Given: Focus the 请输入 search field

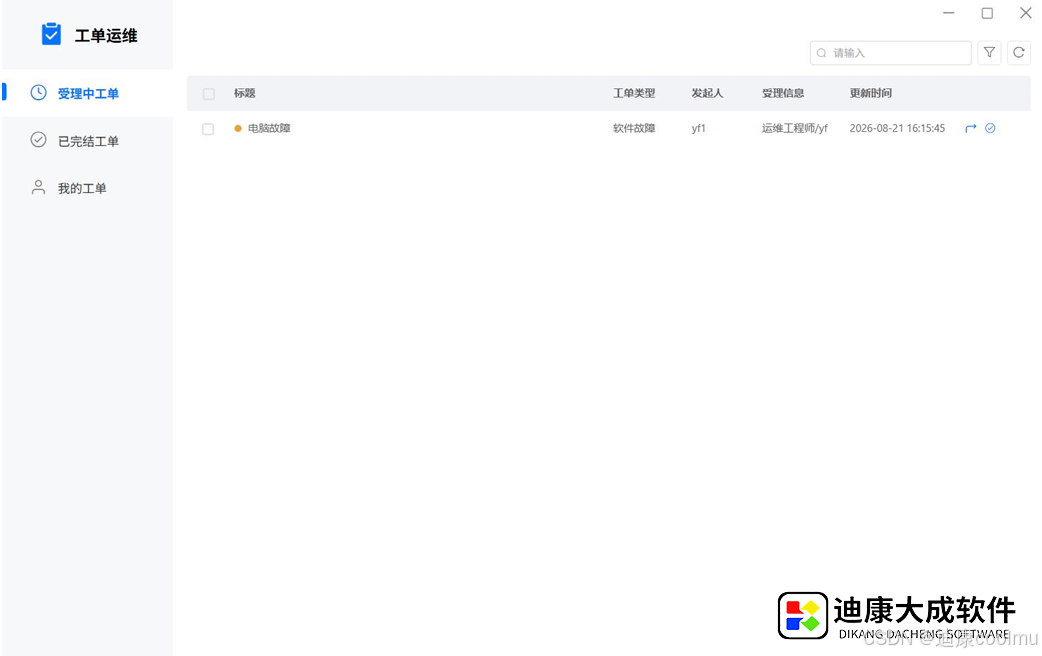Looking at the screenshot, I should (890, 53).
